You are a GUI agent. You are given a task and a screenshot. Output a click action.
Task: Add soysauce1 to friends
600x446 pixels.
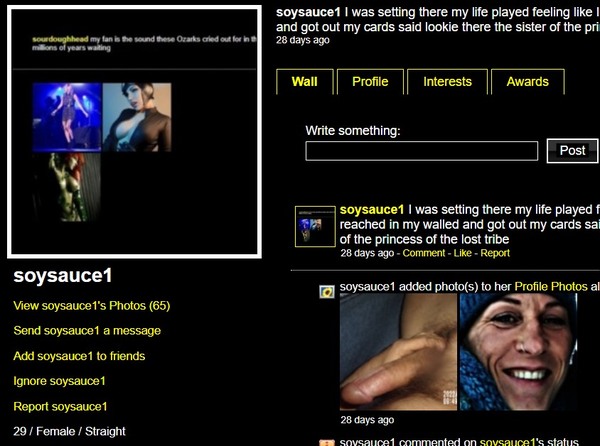pyautogui.click(x=79, y=356)
